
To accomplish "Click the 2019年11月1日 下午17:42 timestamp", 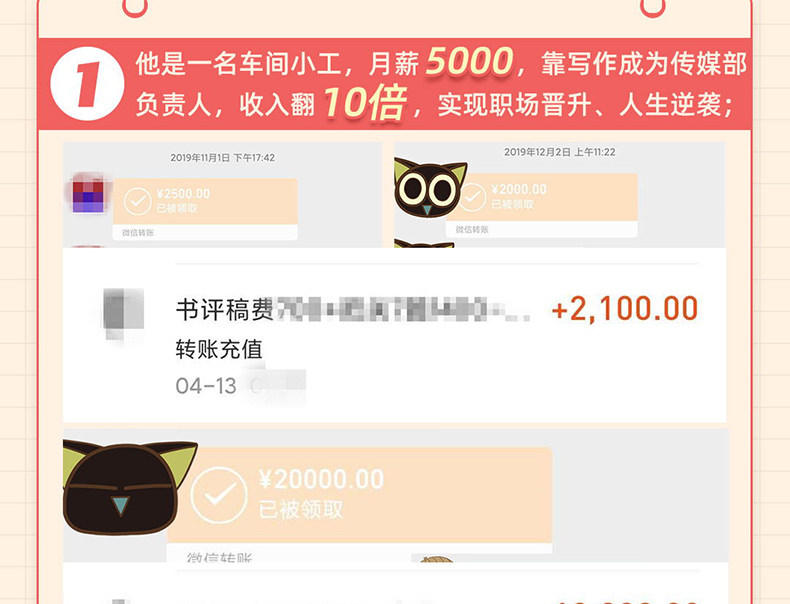I will click(223, 158).
